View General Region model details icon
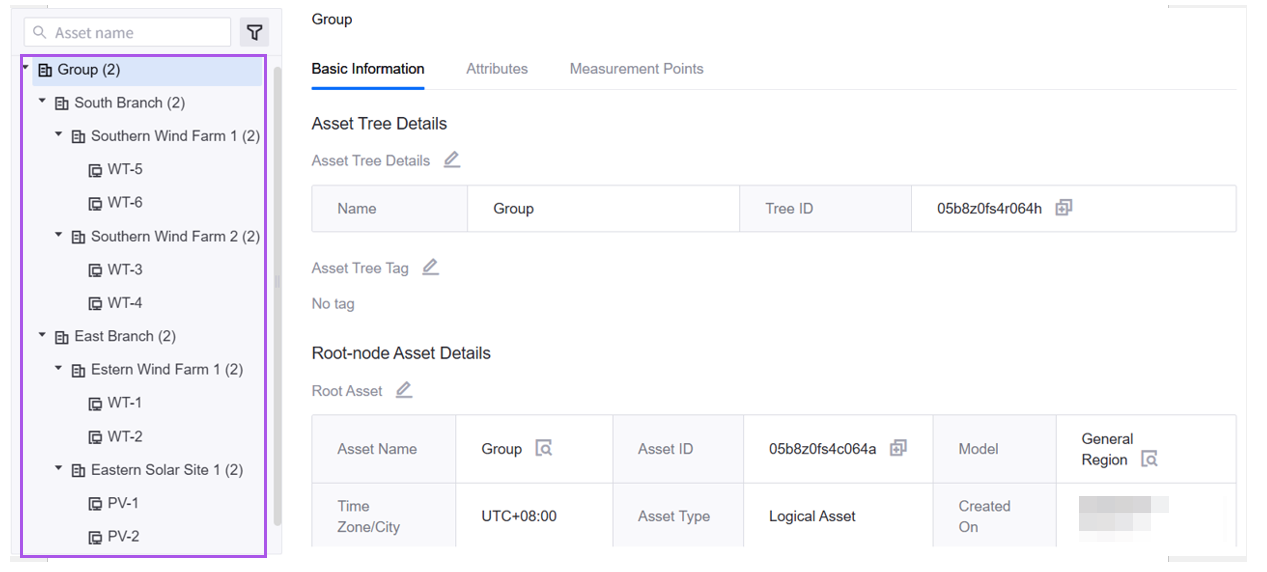 click(x=1149, y=460)
